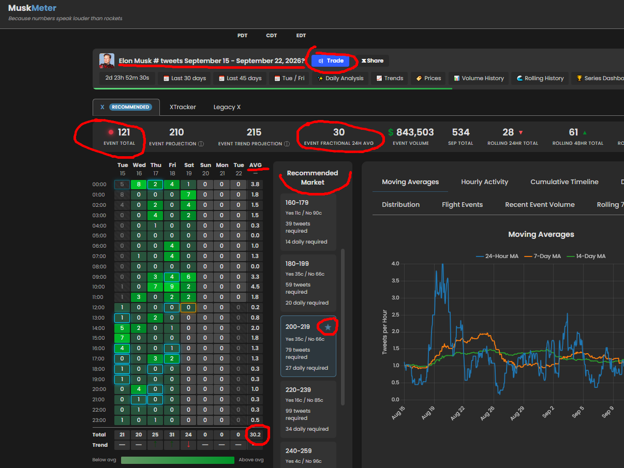Viewport: 624px width, 468px height.
Task: Switch to the XTracker tab
Action: coord(183,107)
